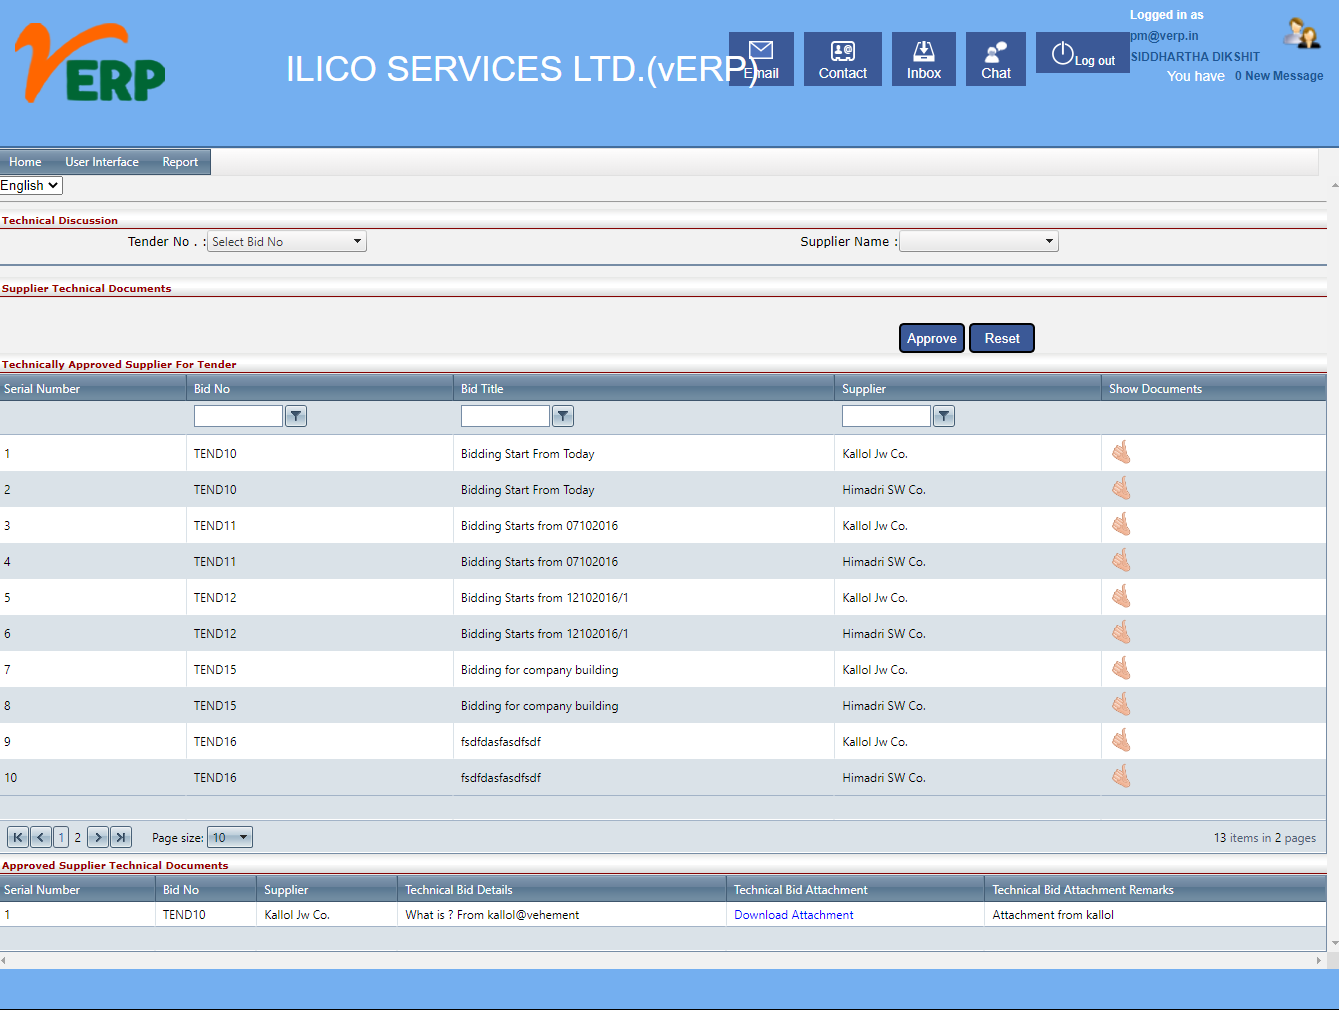Open the English language dropdown
This screenshot has width=1339, height=1010.
31,185
